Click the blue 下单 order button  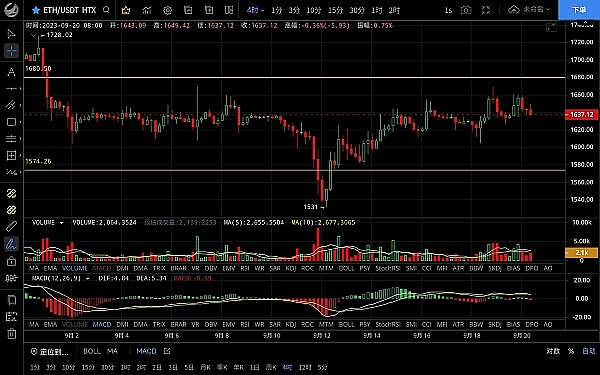579,10
